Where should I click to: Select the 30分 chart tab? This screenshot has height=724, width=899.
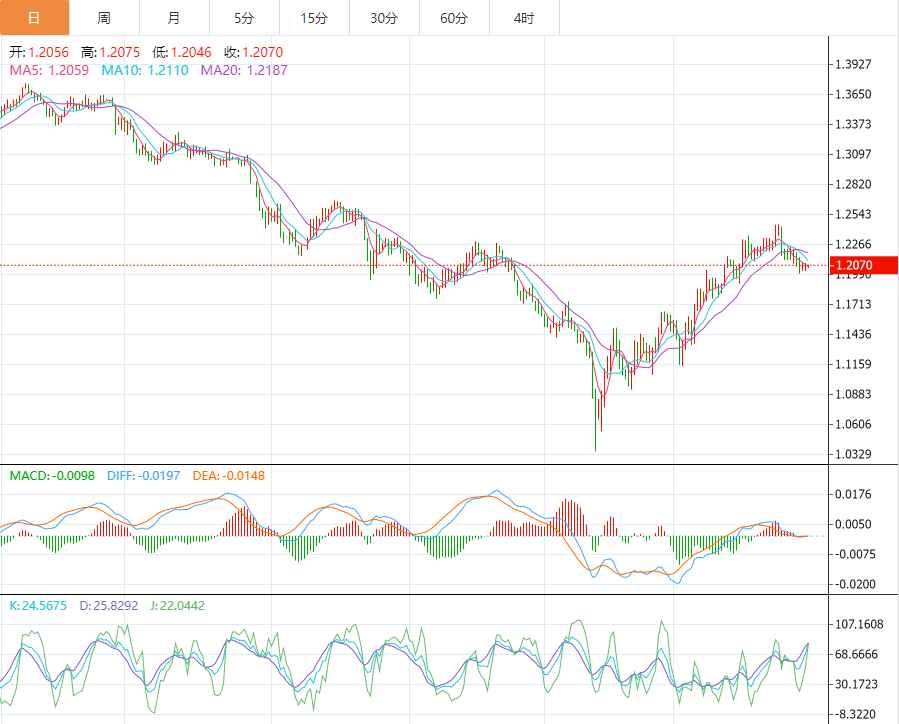(384, 18)
